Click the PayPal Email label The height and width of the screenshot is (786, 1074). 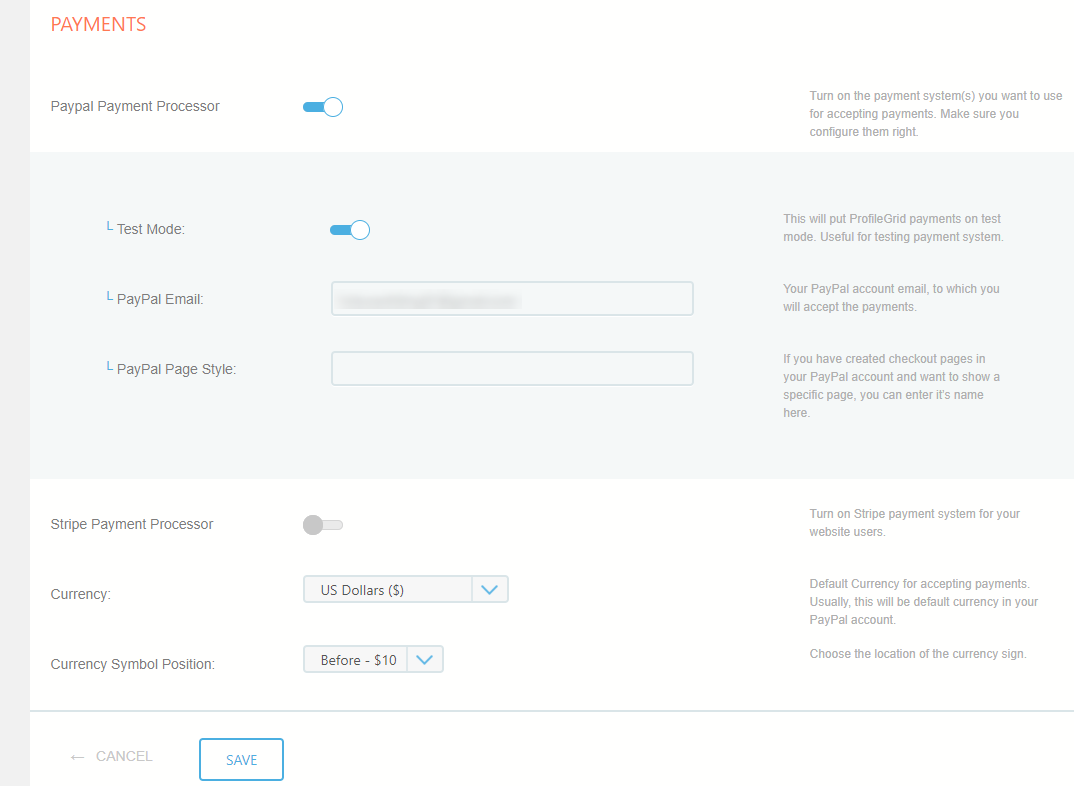pyautogui.click(x=160, y=299)
